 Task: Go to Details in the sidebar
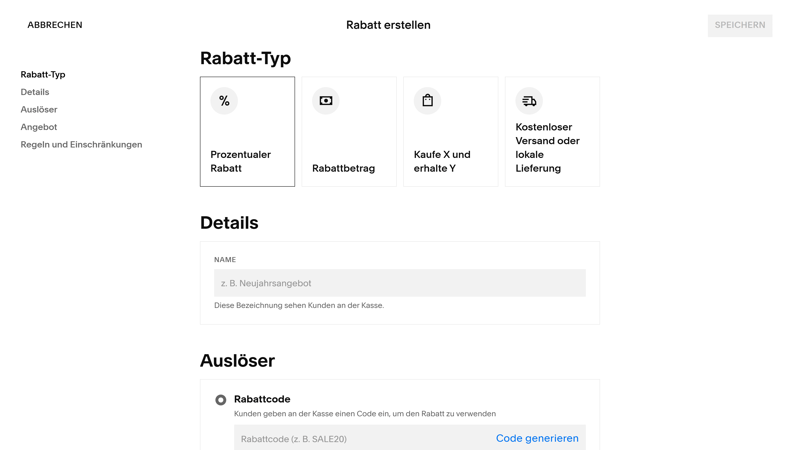tap(35, 92)
